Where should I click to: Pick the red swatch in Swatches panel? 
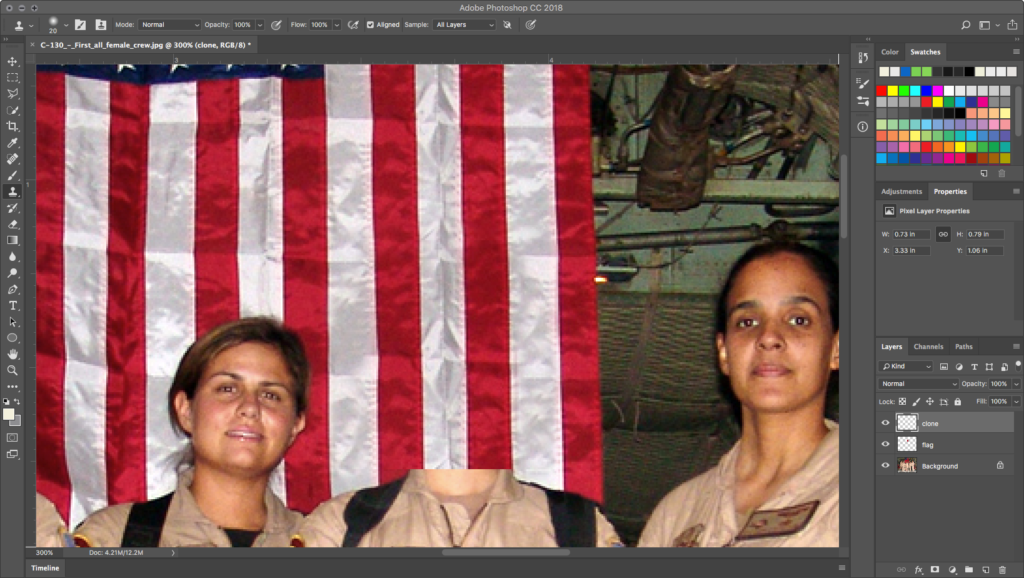[883, 90]
